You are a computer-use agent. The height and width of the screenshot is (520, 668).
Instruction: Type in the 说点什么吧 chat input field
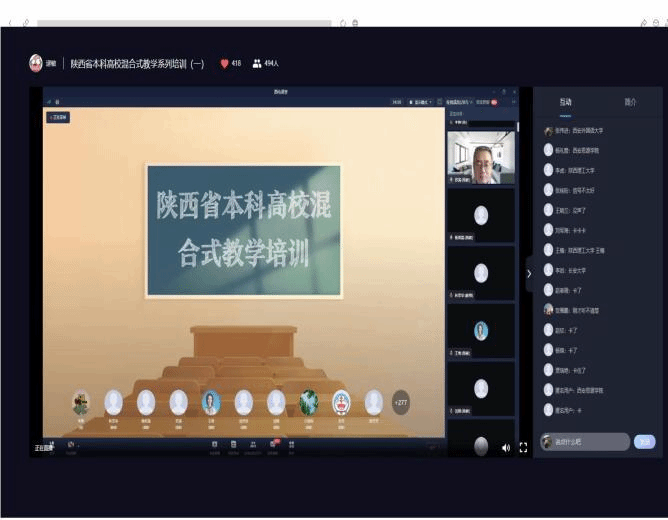[592, 441]
